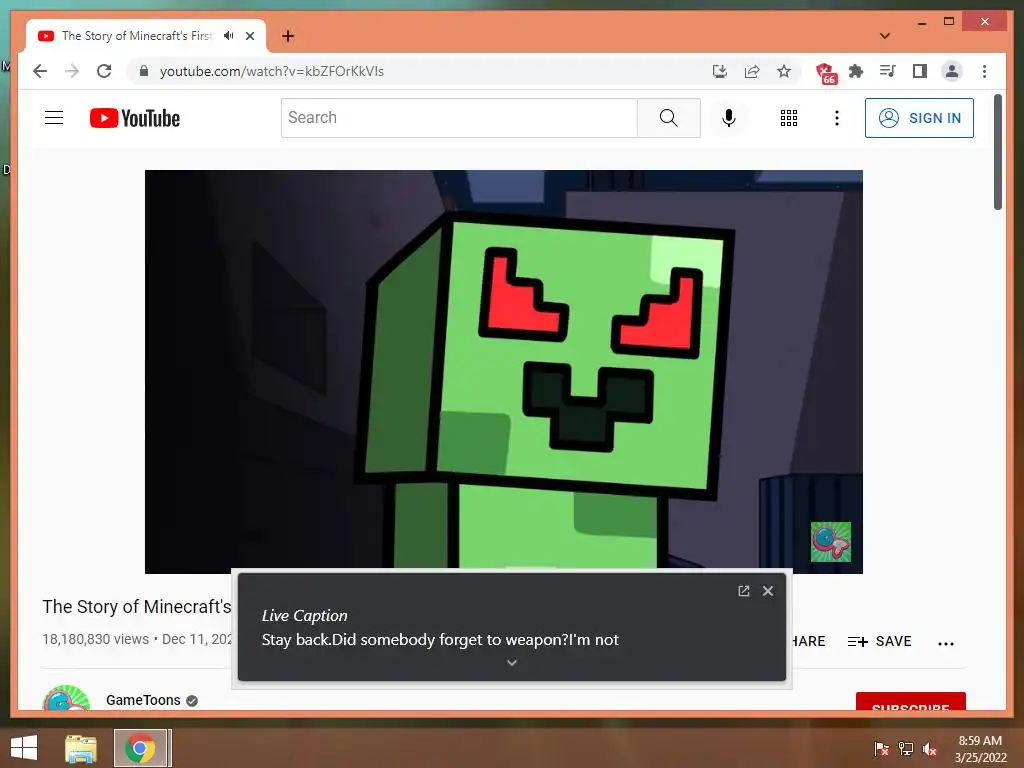Open GameToons channel name link
Image resolution: width=1024 pixels, height=768 pixels.
pos(143,700)
